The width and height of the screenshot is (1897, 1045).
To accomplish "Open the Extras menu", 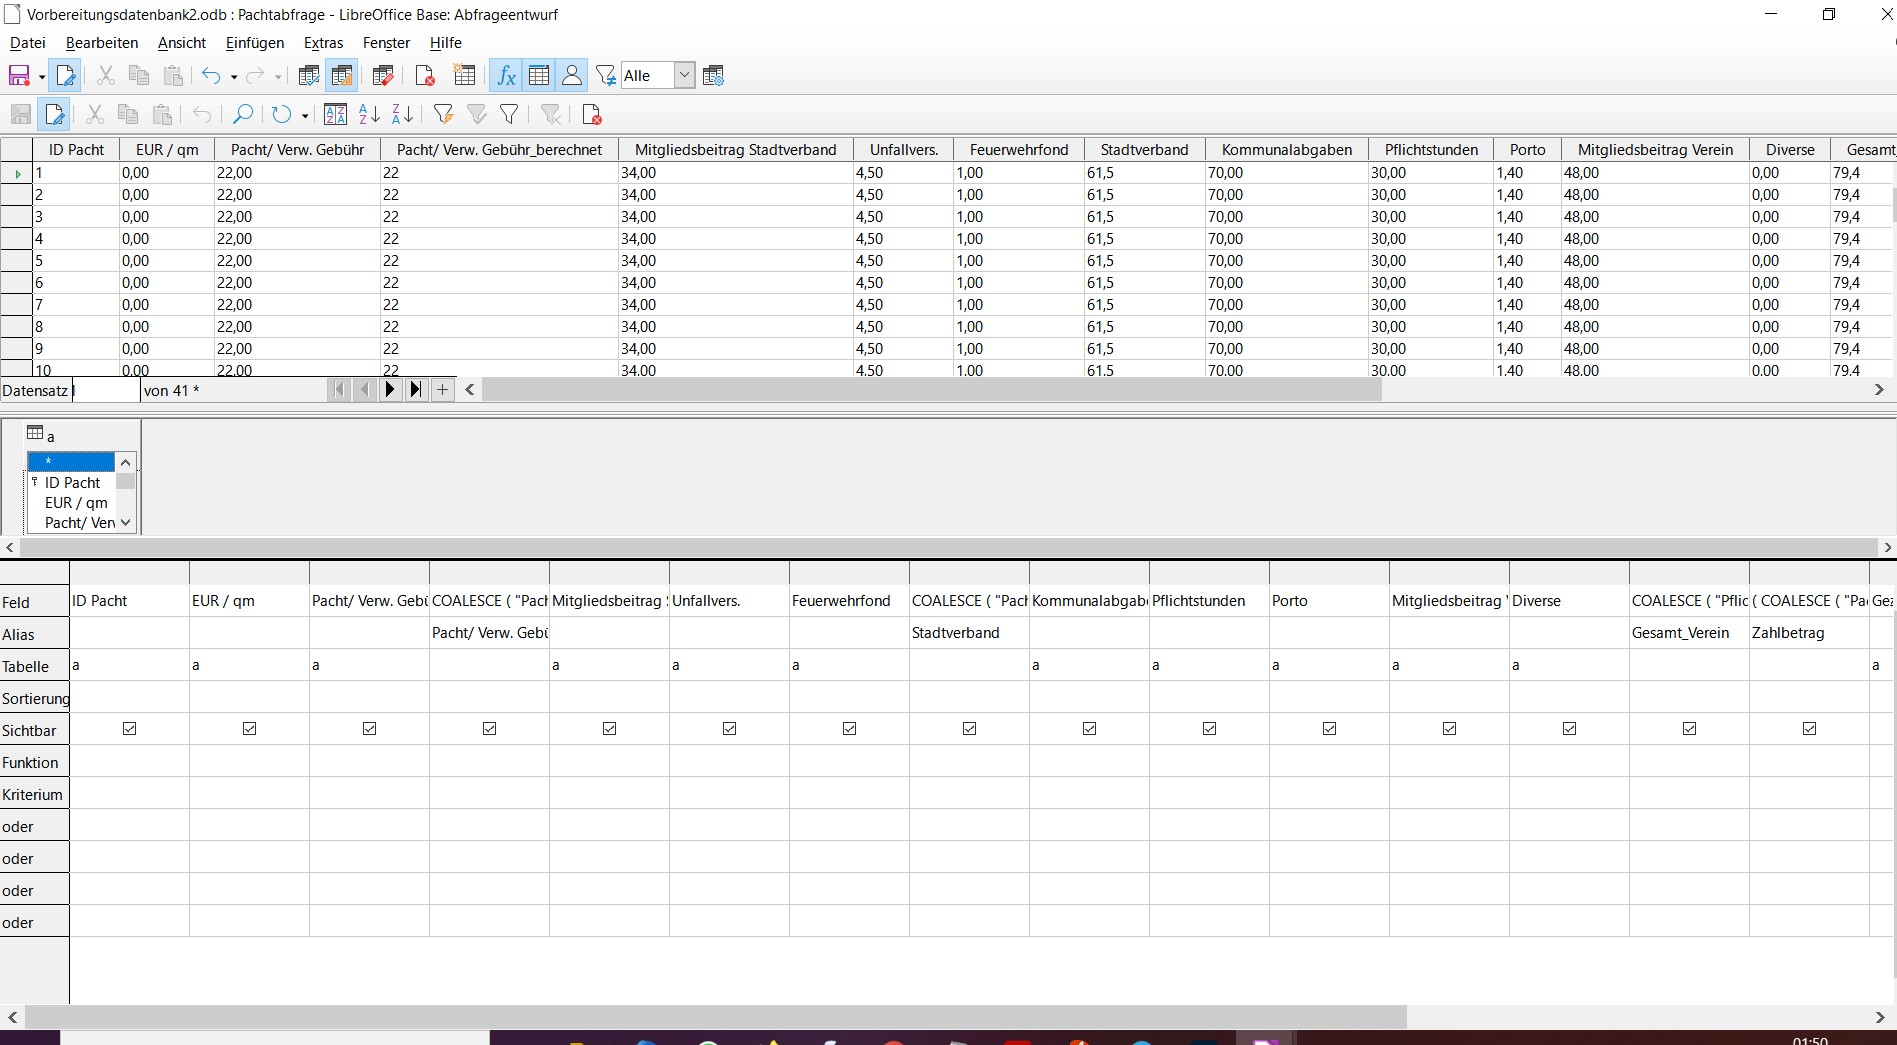I will (x=323, y=43).
